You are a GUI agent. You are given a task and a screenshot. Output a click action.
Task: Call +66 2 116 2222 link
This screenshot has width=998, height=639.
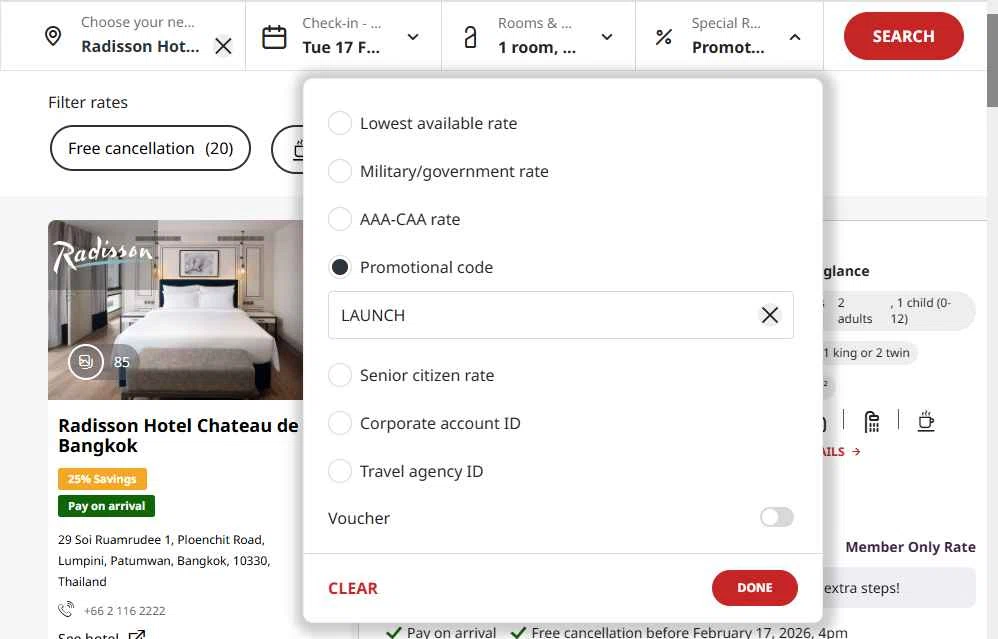(125, 611)
